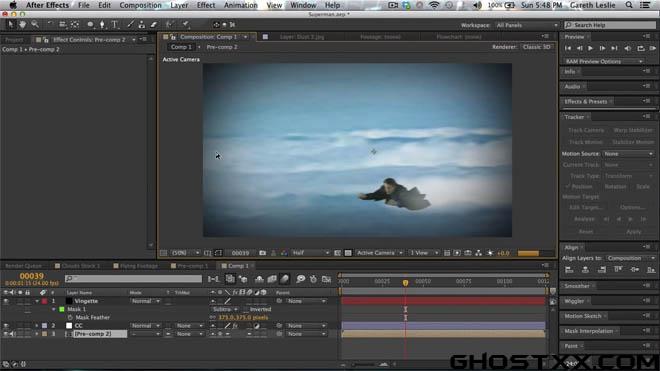Viewport: 660px width, 371px height.
Task: Click the Vingette layer black color swatch
Action: click(69, 301)
